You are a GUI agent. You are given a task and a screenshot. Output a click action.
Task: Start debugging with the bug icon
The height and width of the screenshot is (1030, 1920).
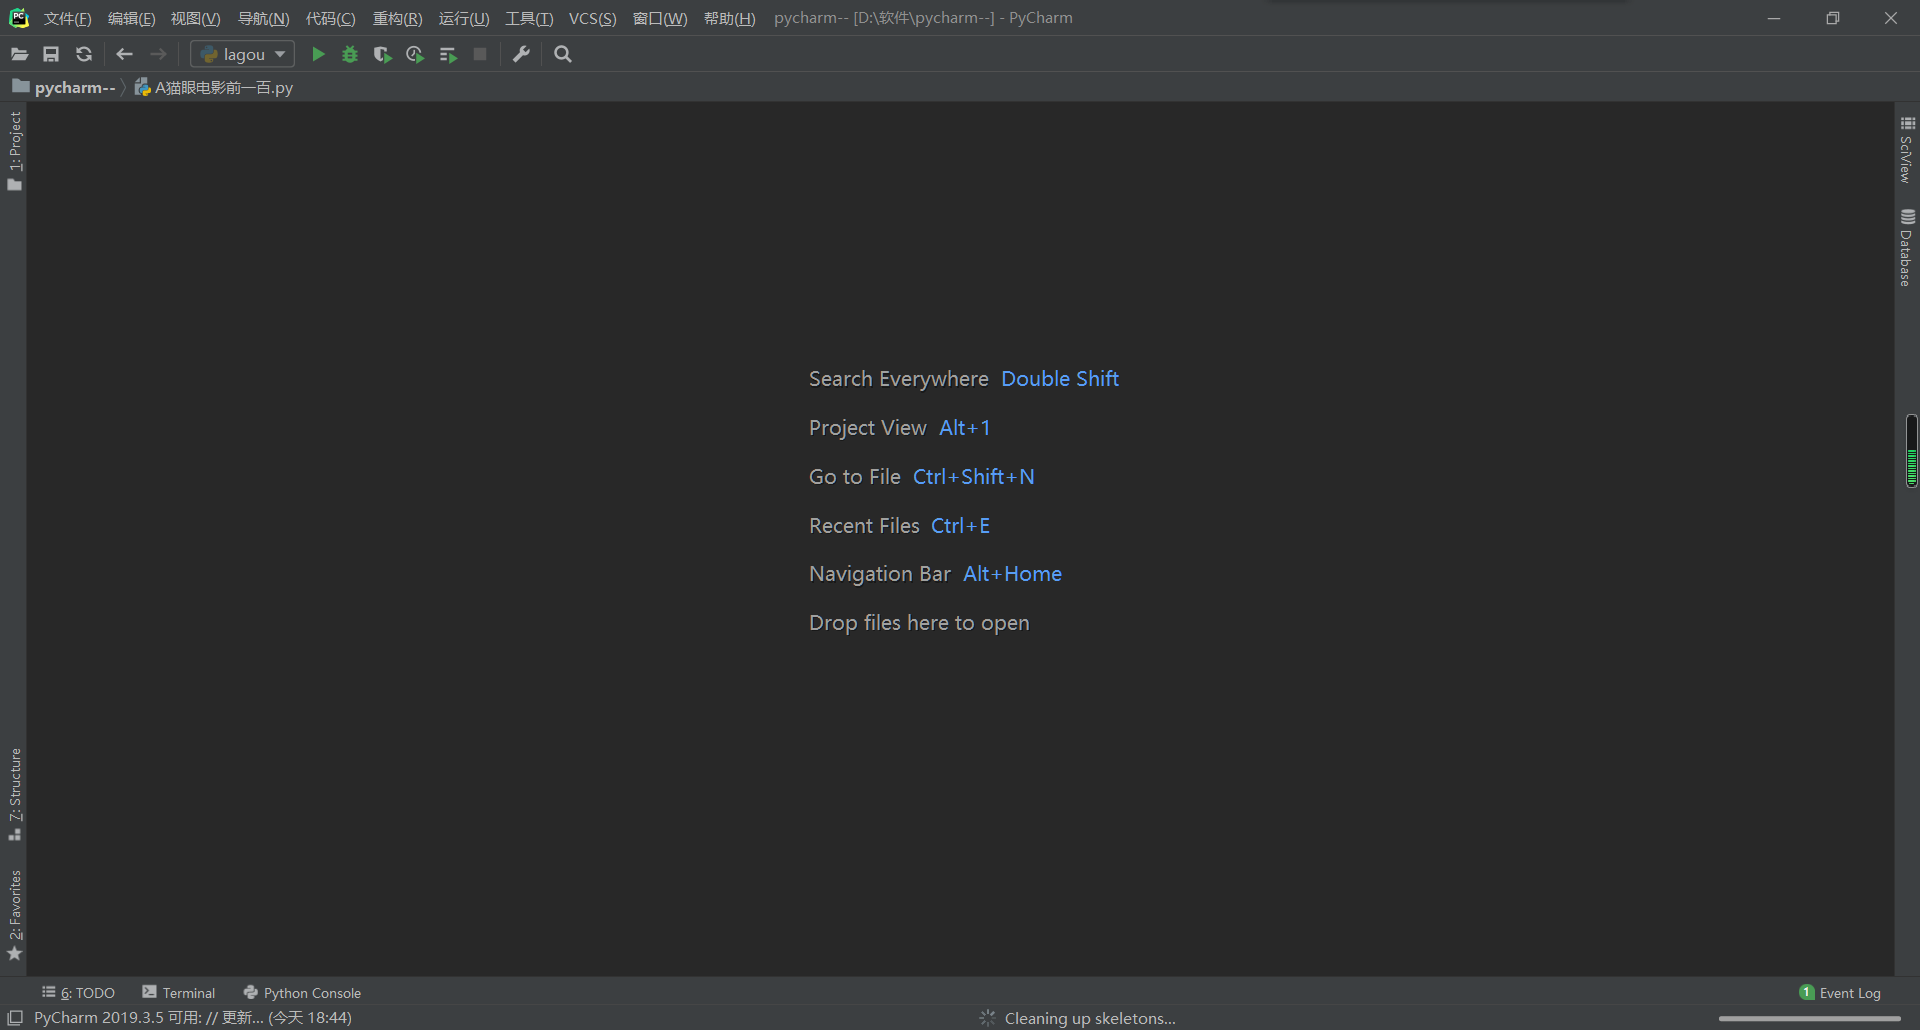point(350,54)
